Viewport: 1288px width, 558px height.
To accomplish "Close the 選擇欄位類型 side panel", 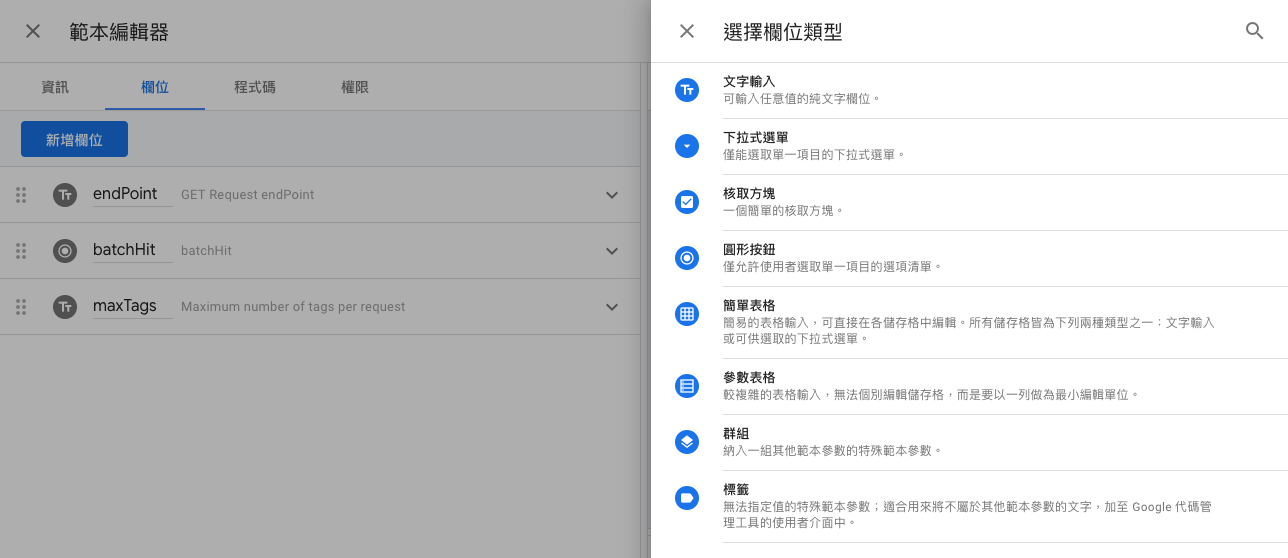I will click(687, 31).
